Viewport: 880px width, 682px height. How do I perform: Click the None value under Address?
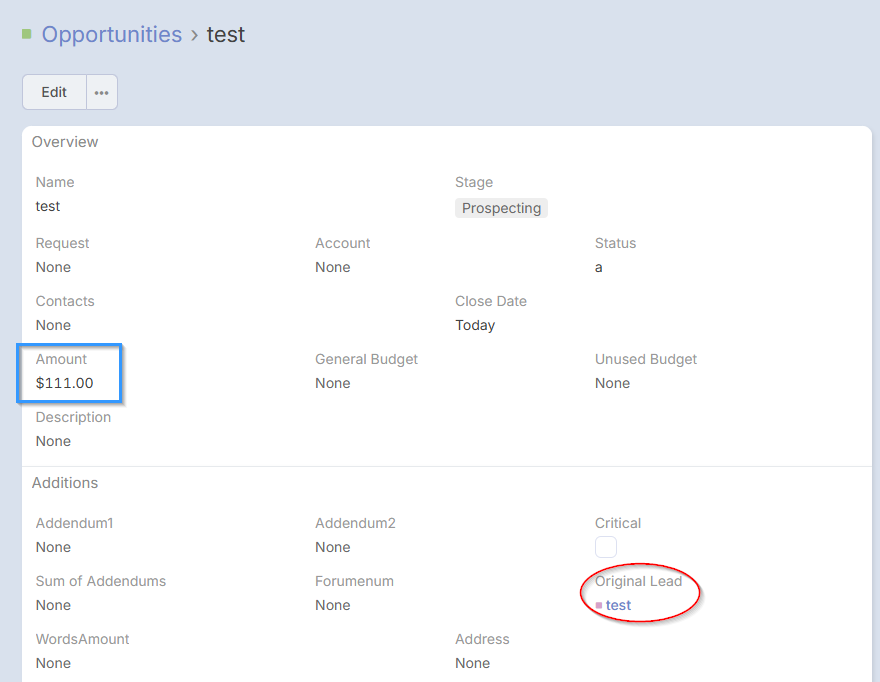(x=473, y=663)
